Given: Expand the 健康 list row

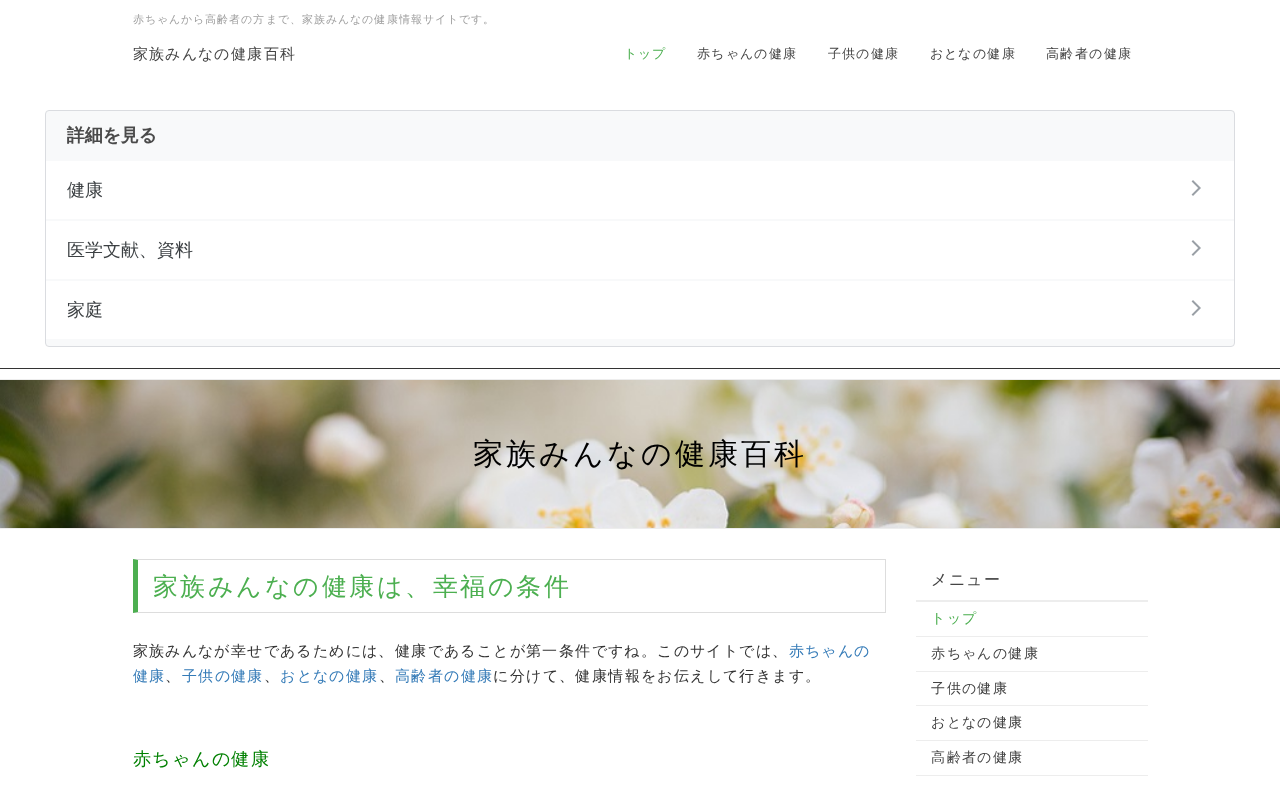Looking at the screenshot, I should (x=640, y=190).
